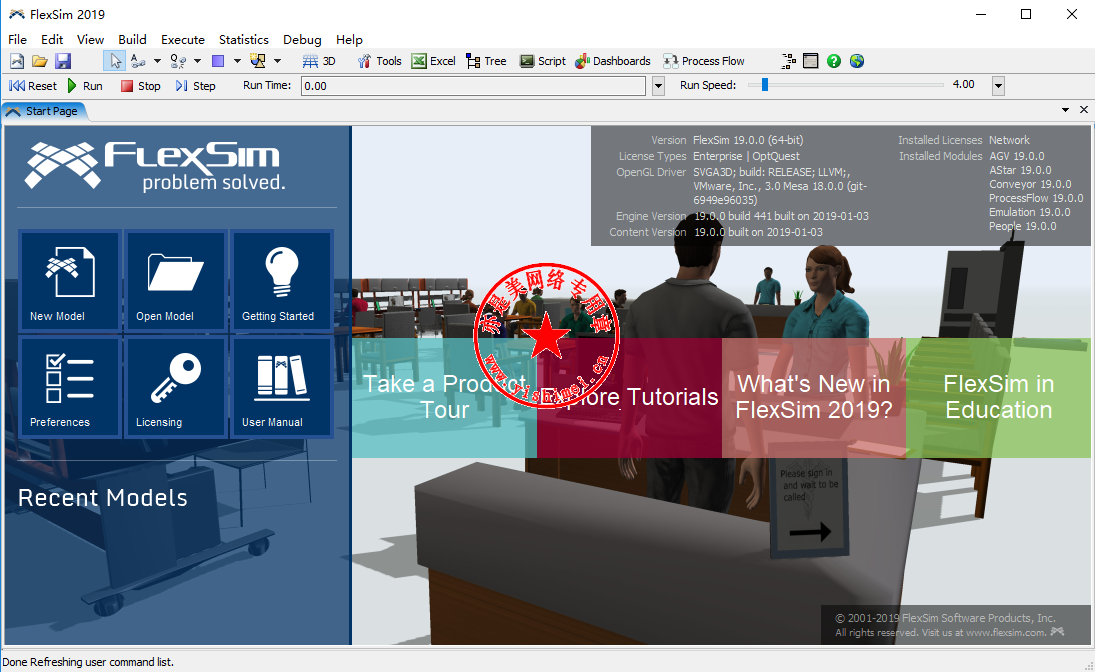
Task: Click the create and connect objects icon
Action: pyautogui.click(x=258, y=61)
